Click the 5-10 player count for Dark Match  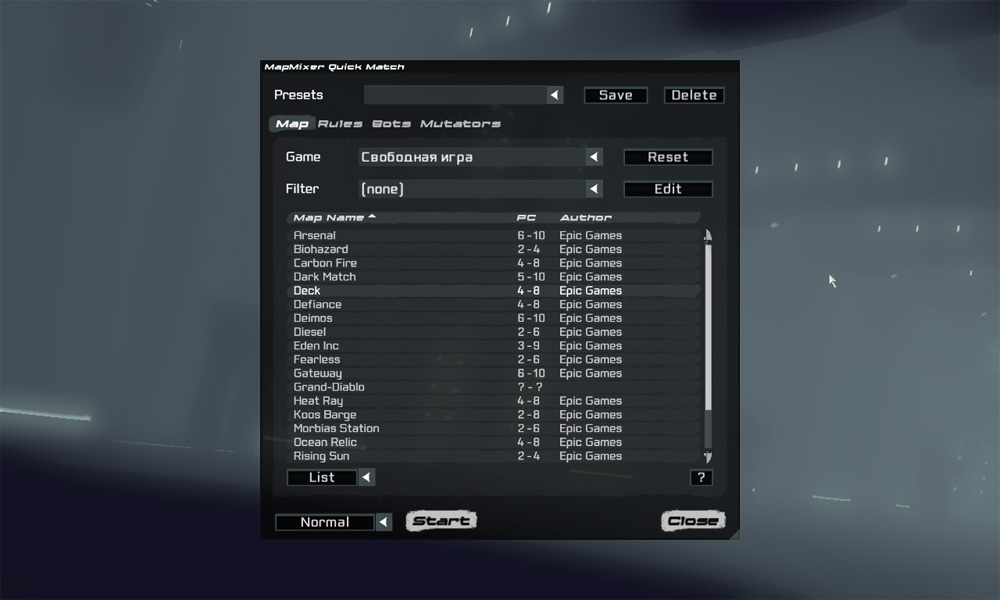pyautogui.click(x=531, y=277)
